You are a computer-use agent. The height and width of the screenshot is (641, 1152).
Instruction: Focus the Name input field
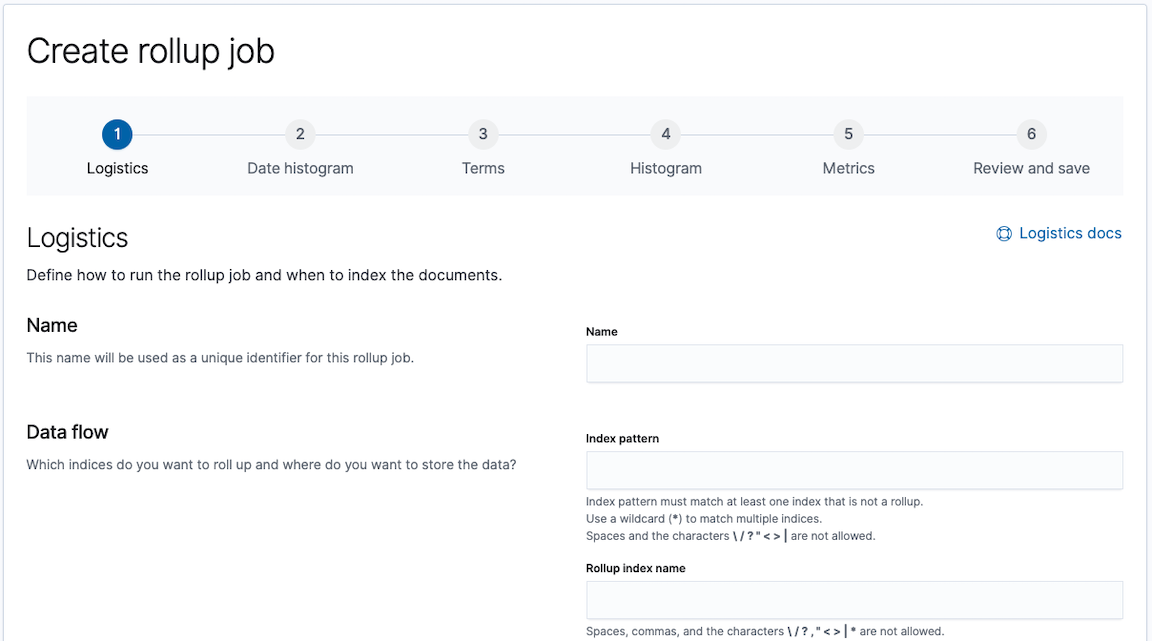(854, 364)
